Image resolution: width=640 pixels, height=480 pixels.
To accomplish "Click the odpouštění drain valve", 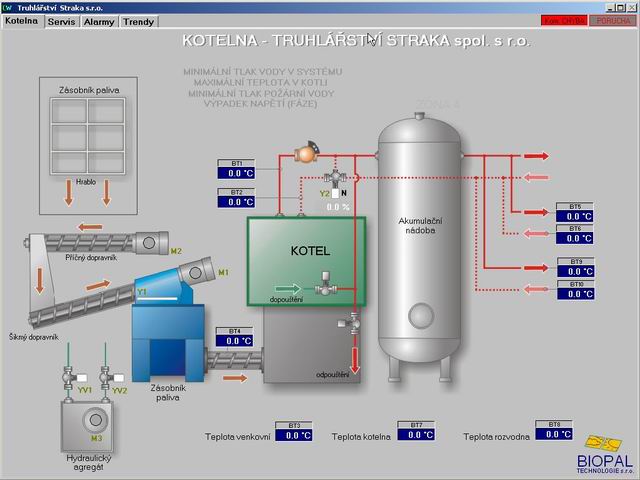I will pyautogui.click(x=352, y=324).
